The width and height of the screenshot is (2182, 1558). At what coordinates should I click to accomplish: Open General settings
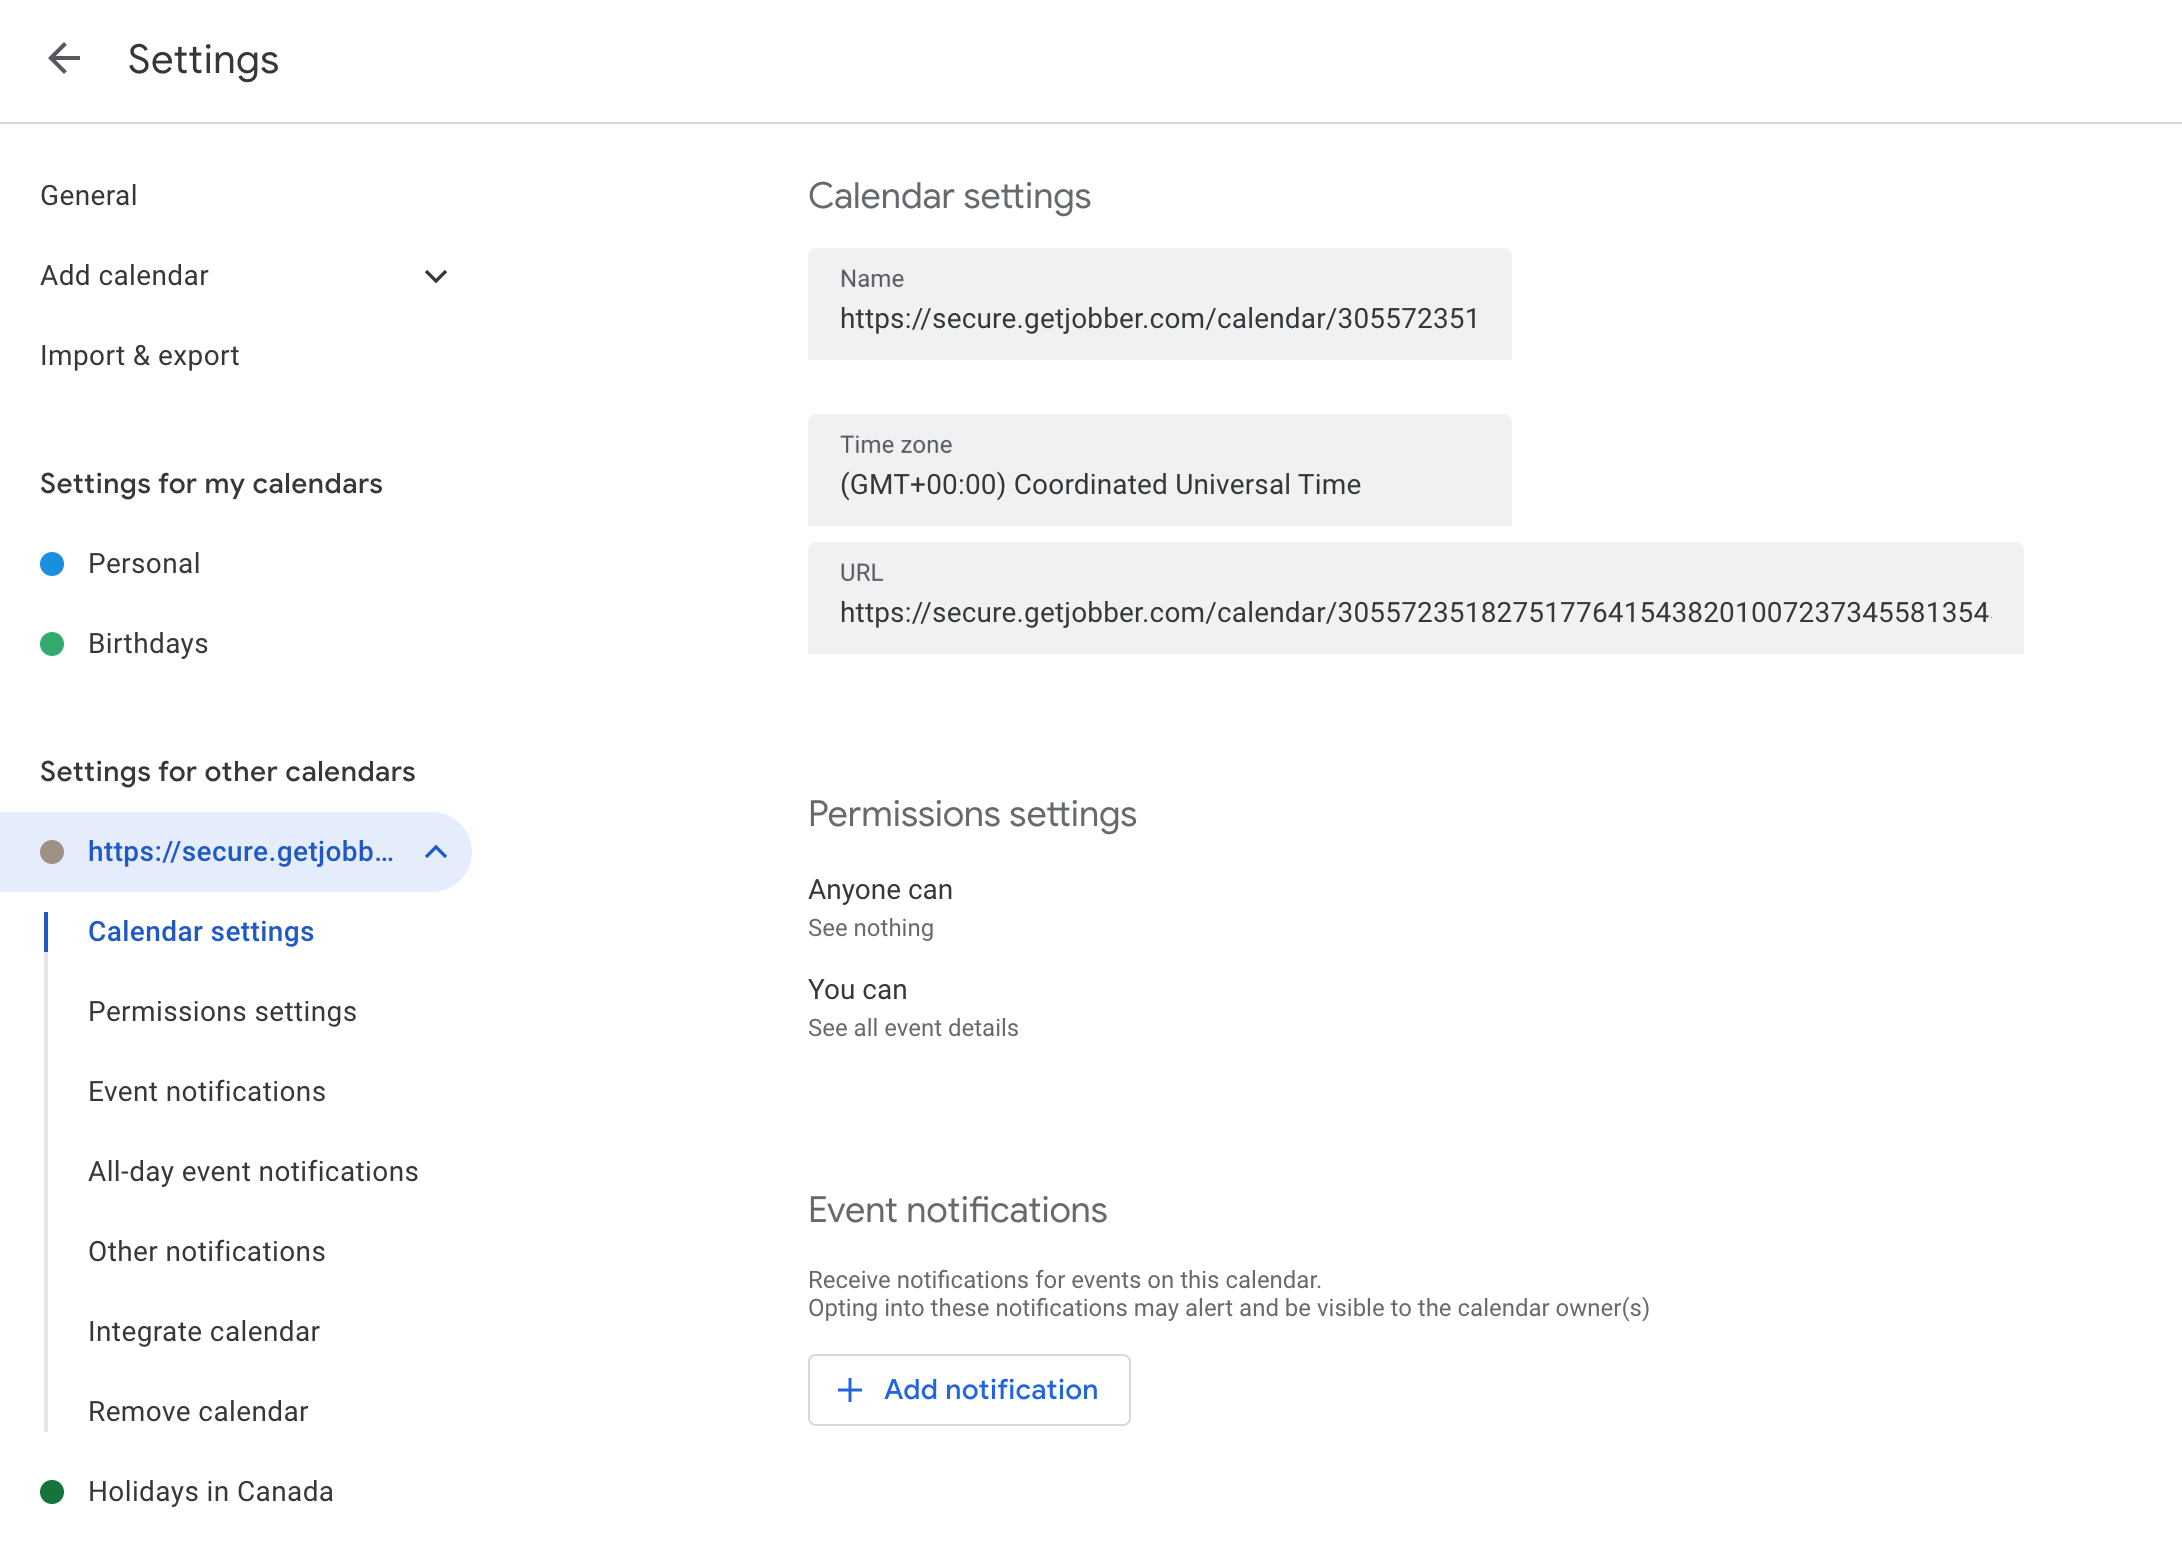[89, 196]
